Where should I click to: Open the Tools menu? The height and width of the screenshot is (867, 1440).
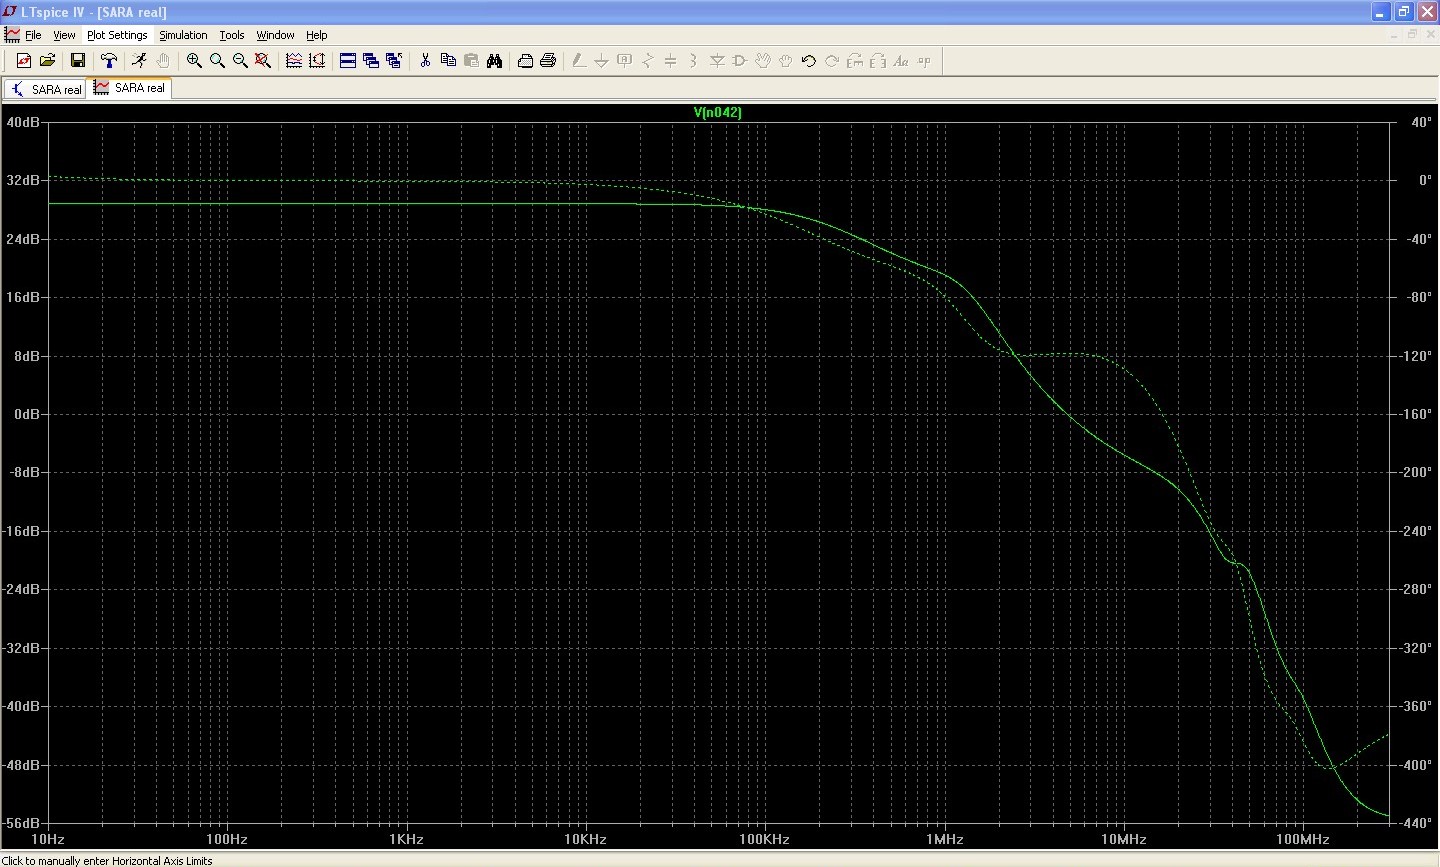(x=232, y=35)
